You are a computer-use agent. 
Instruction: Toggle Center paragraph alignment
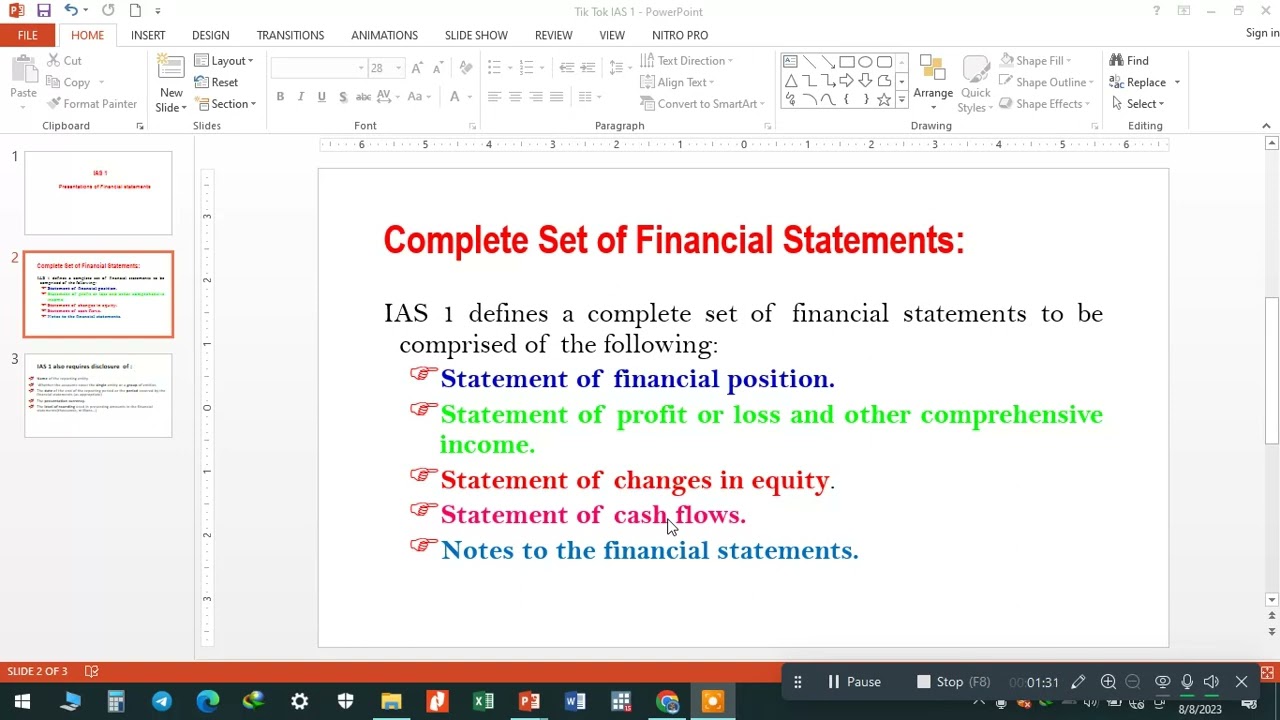coord(515,97)
